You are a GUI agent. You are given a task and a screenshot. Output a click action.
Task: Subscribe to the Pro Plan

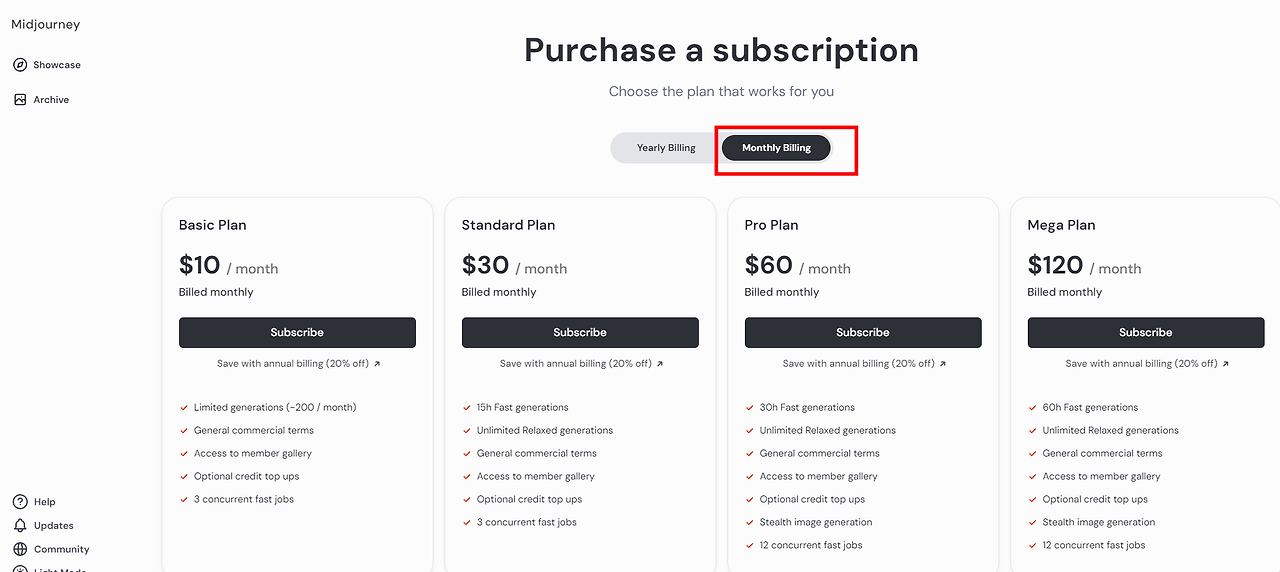pyautogui.click(x=863, y=333)
